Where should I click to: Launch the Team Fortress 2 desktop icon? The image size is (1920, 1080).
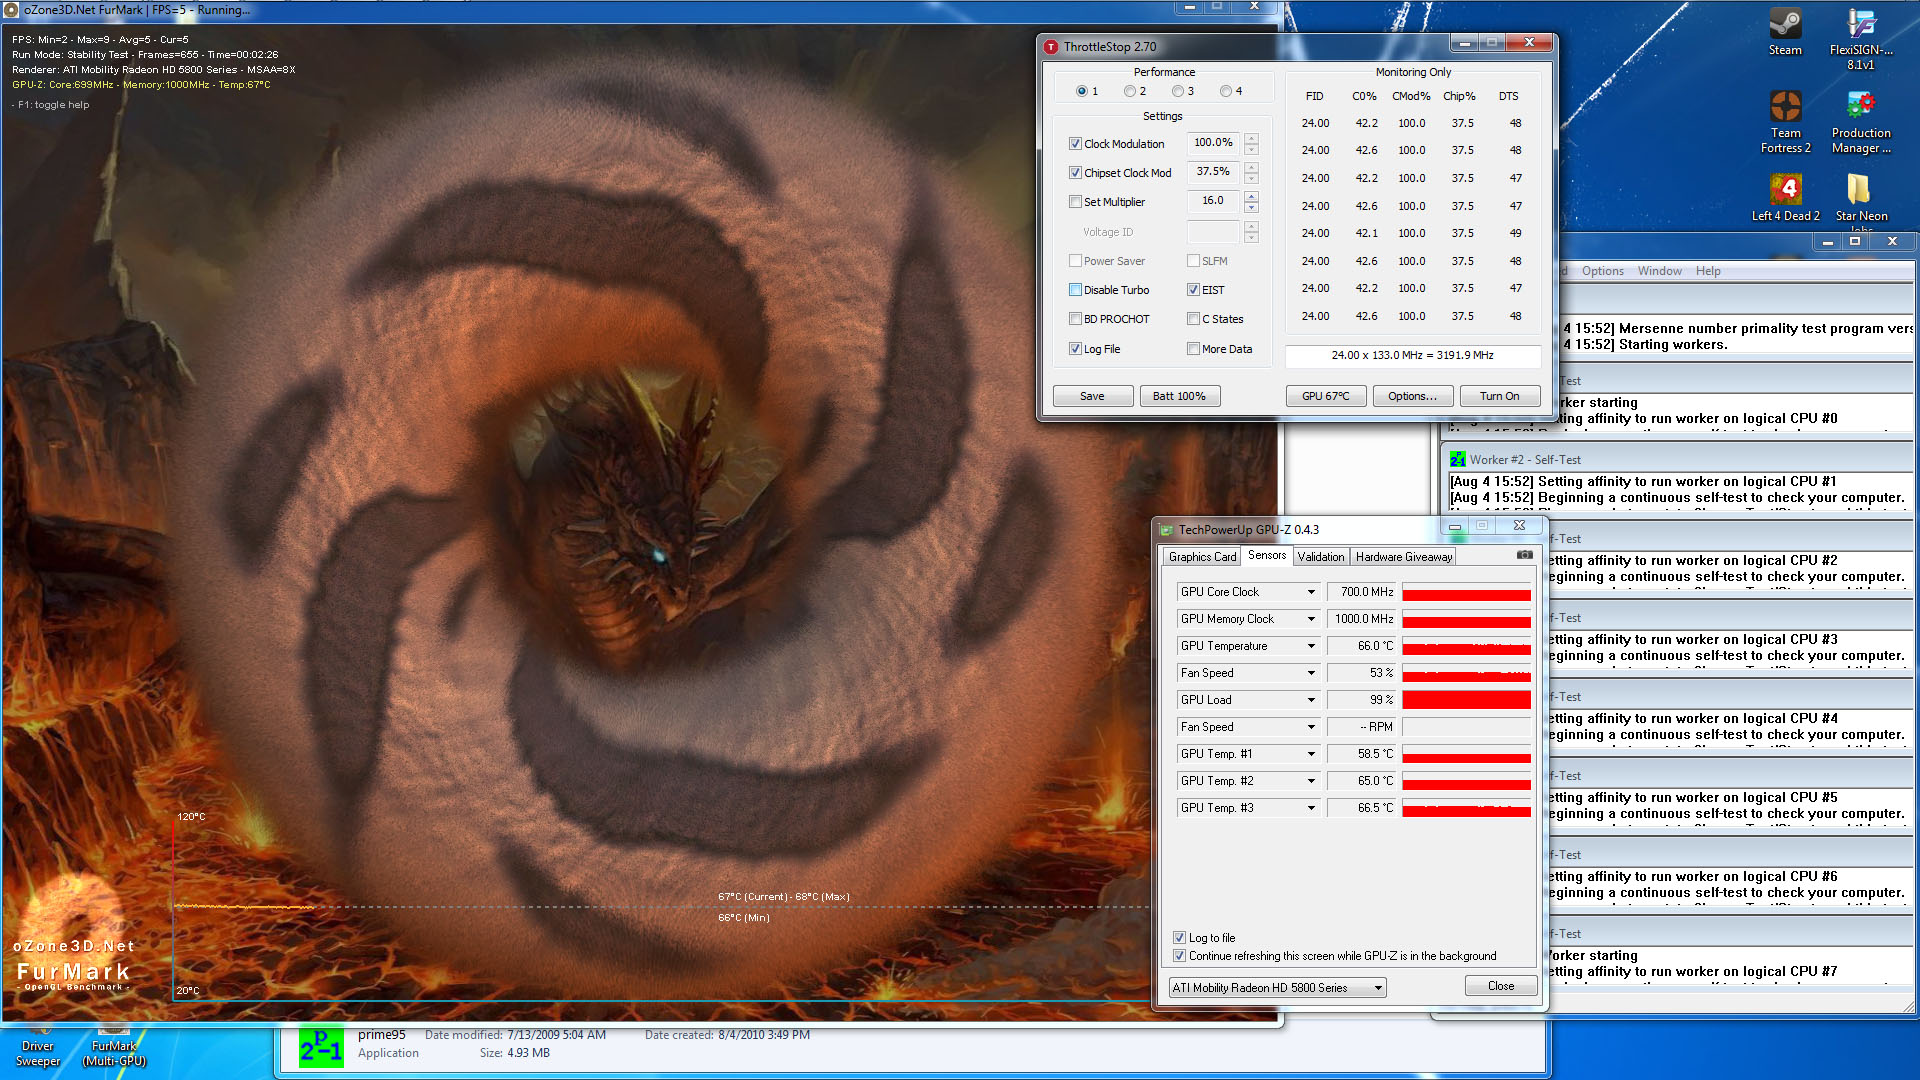pyautogui.click(x=1785, y=122)
